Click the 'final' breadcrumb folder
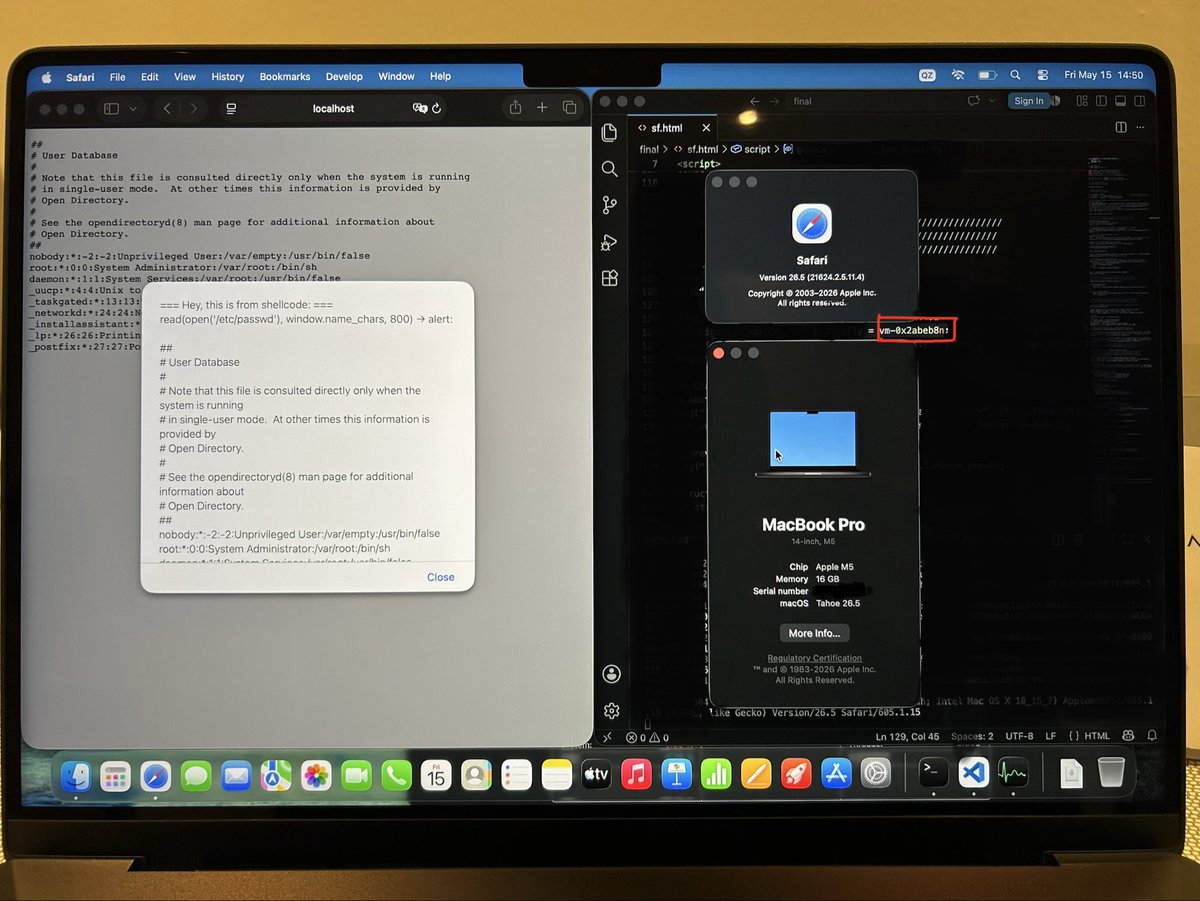 [x=649, y=149]
